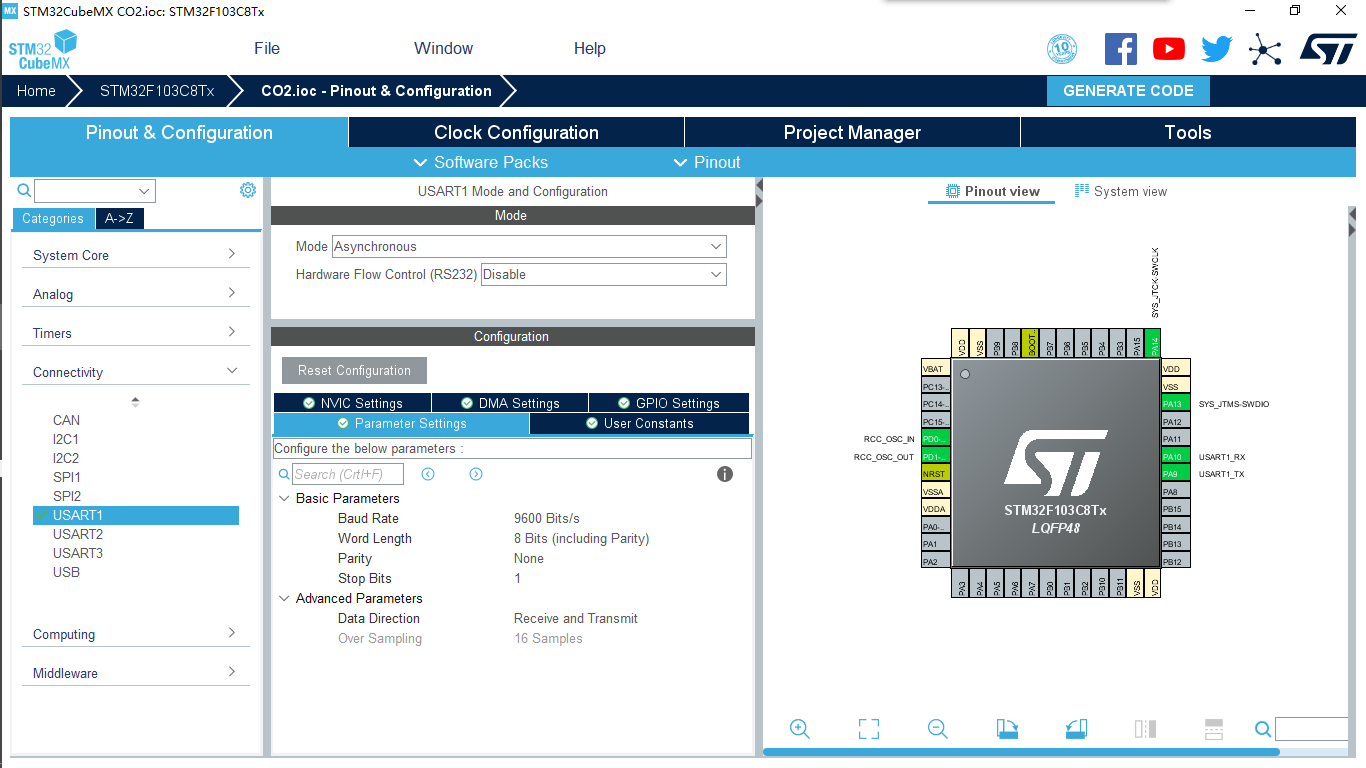This screenshot has height=768, width=1366.
Task: Select I2C1 in Connectivity list
Action: [x=66, y=439]
